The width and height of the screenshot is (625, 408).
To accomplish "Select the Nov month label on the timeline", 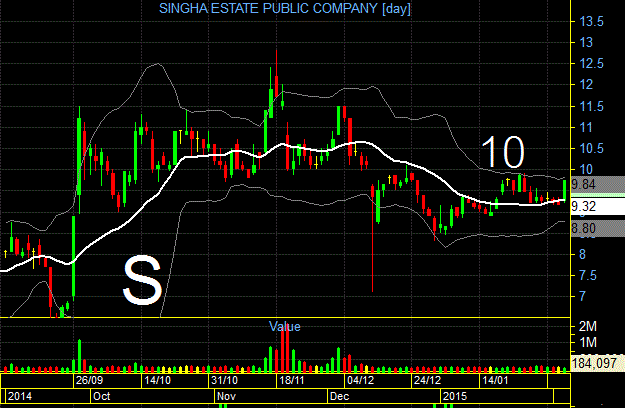I will (226, 396).
